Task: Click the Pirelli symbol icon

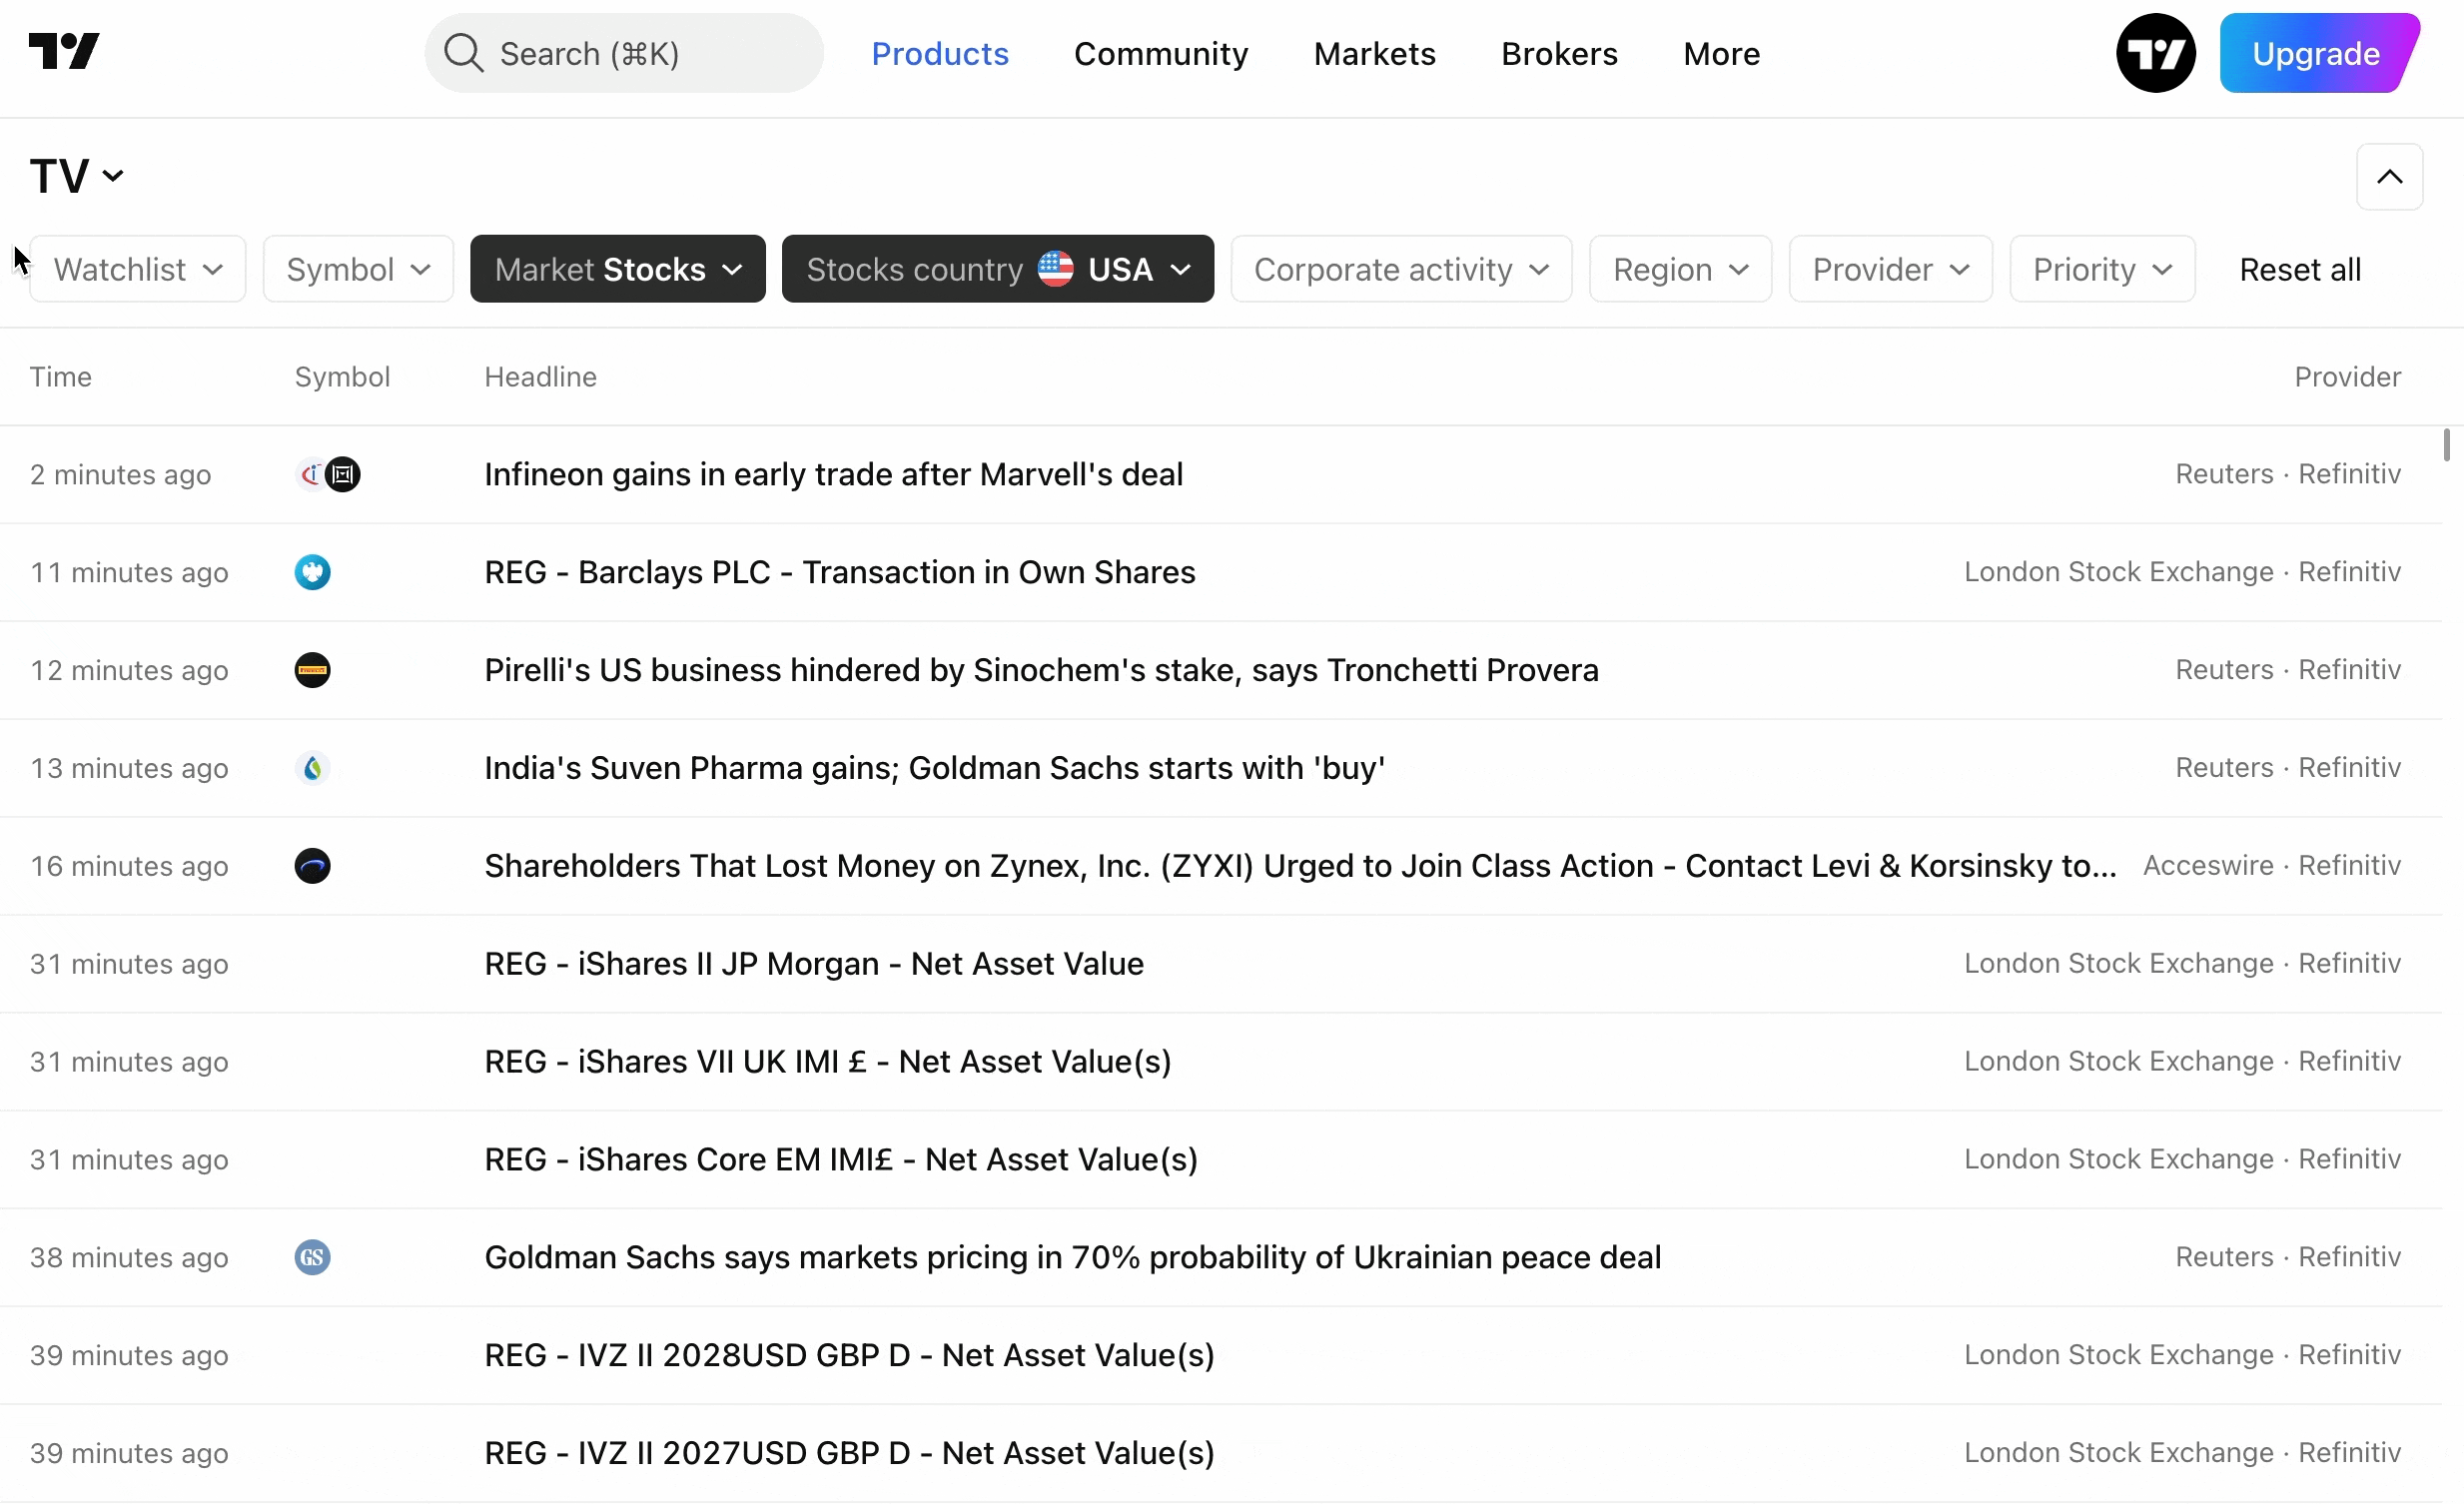Action: click(312, 670)
